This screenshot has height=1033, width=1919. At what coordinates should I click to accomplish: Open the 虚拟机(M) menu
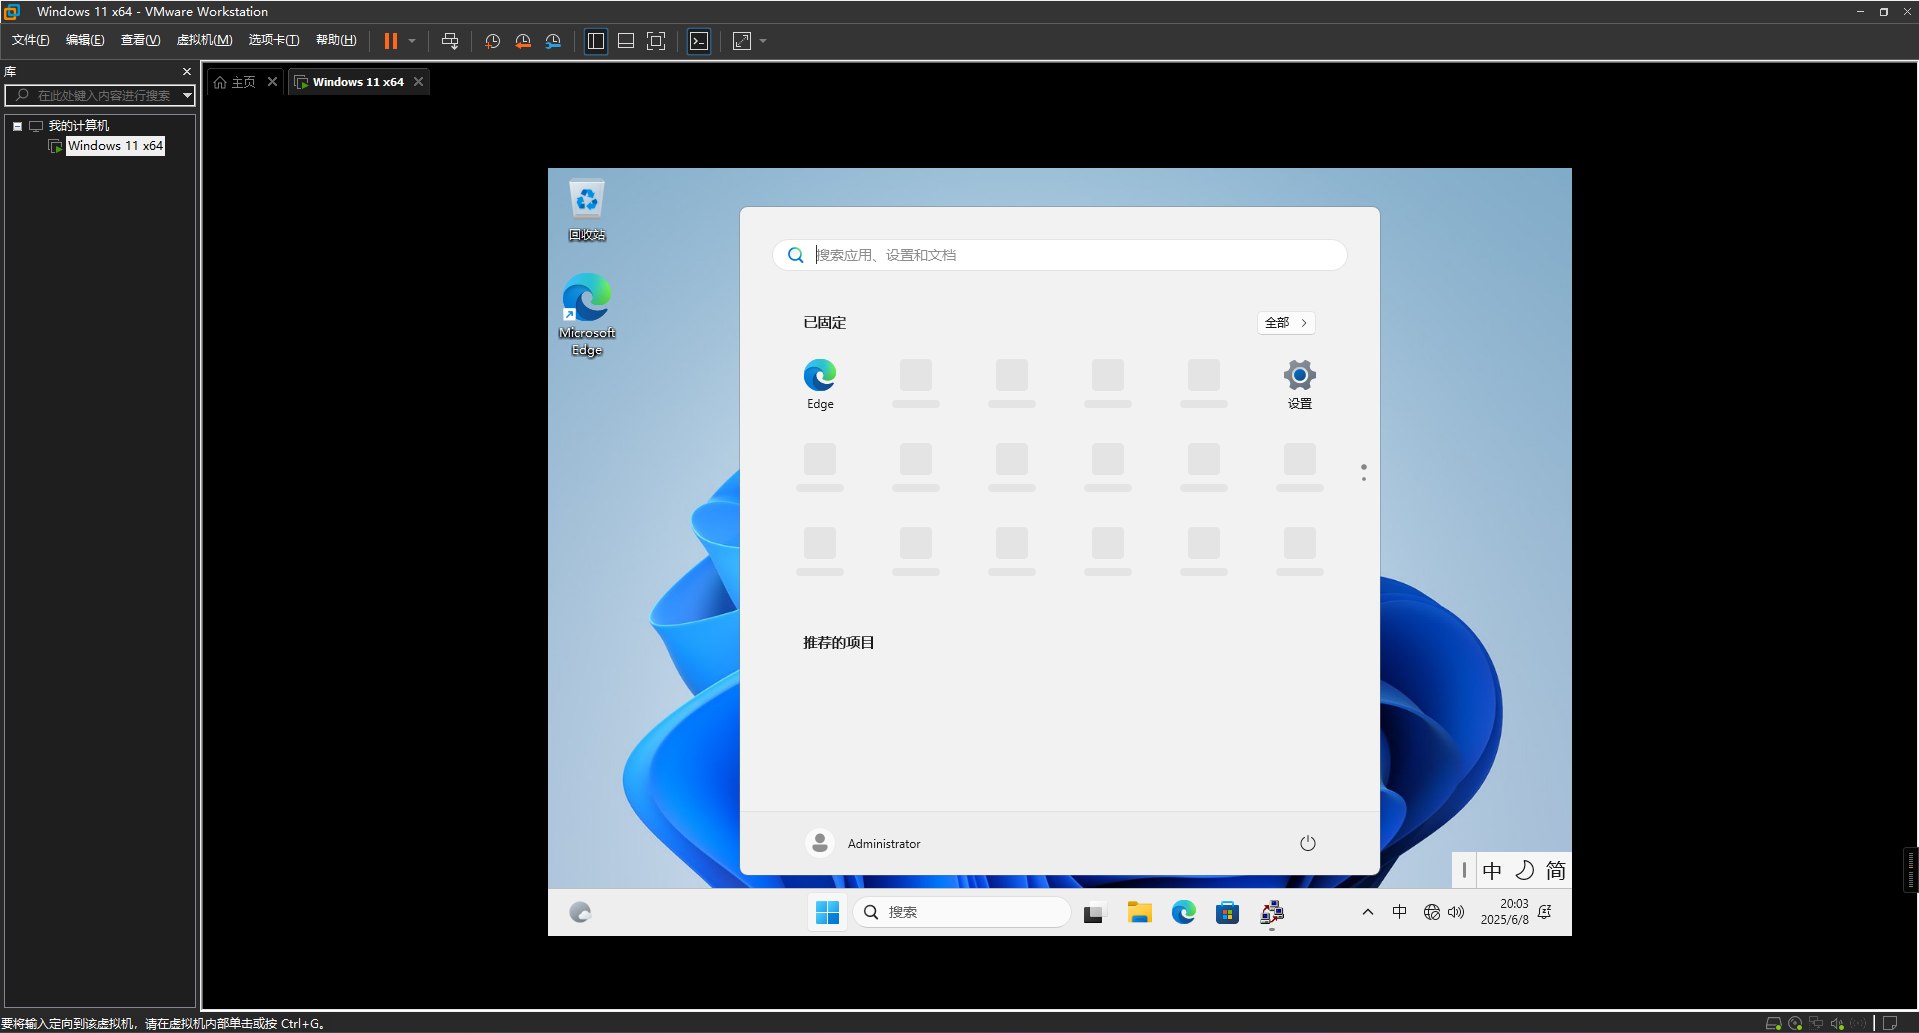[204, 40]
